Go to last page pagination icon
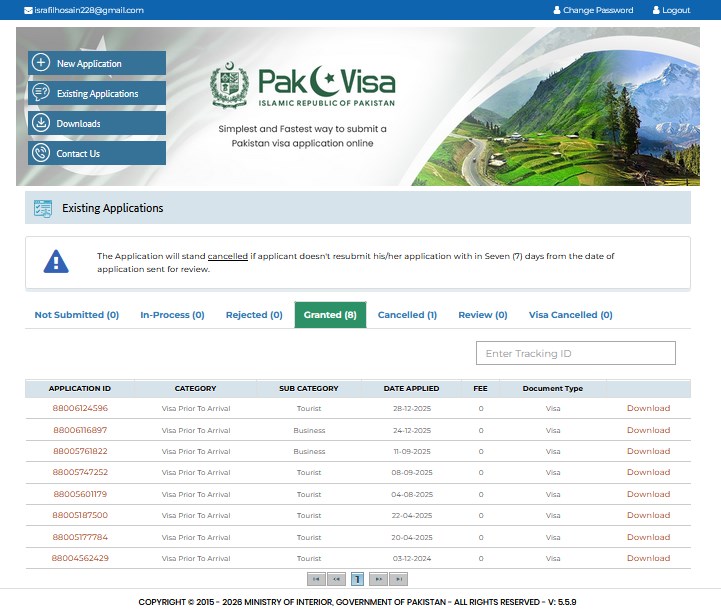 click(x=398, y=579)
